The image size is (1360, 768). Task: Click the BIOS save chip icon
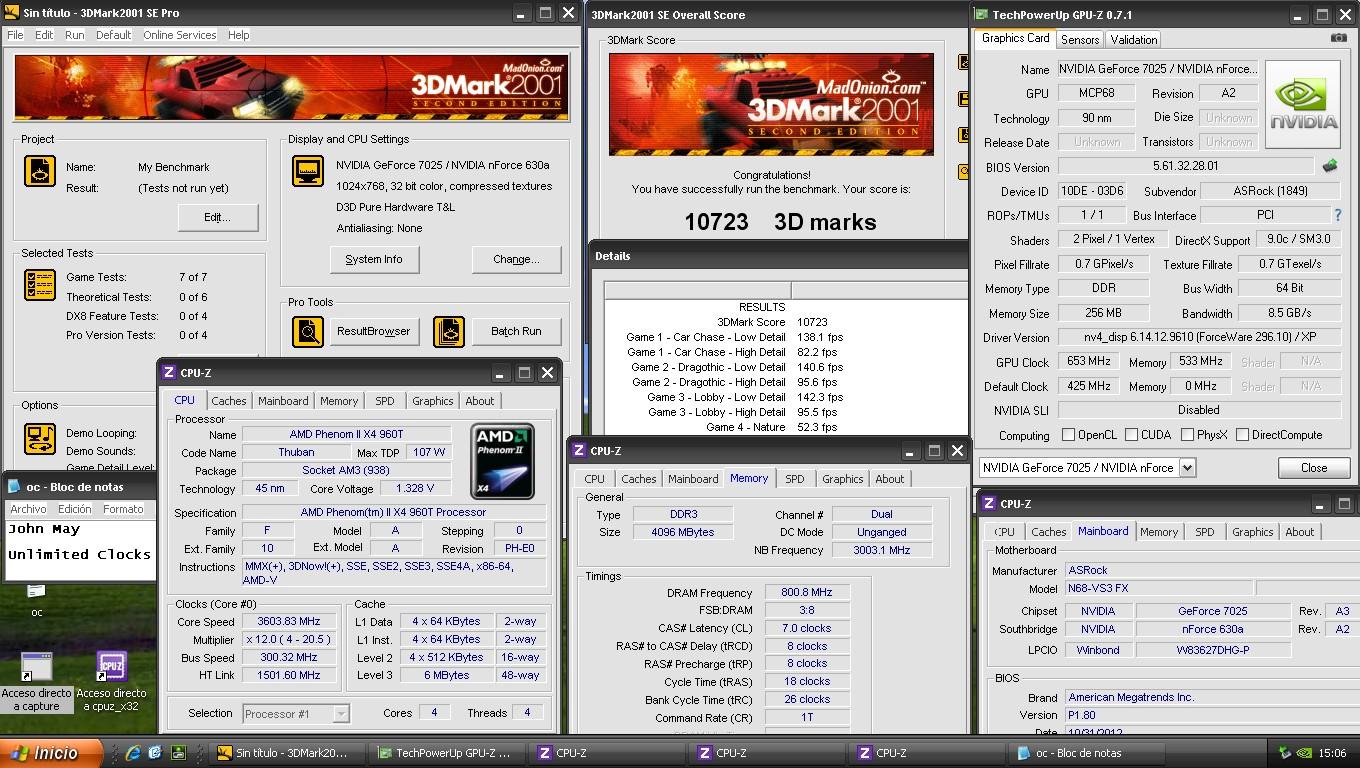[1329, 166]
